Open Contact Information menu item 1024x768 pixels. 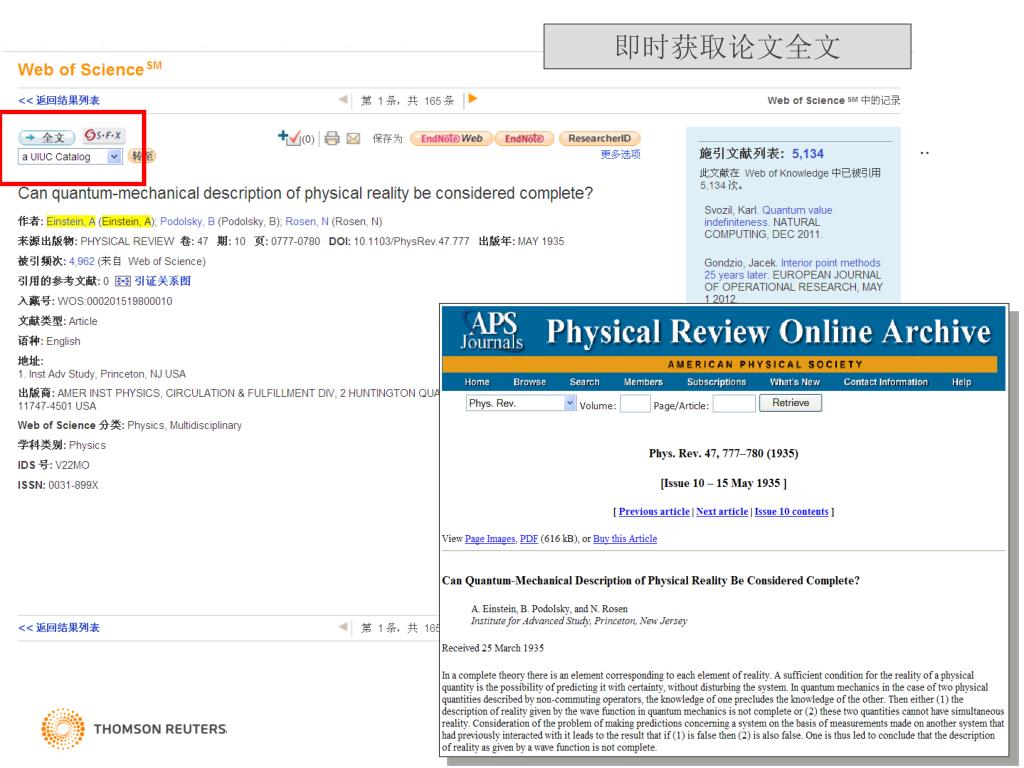(x=886, y=382)
